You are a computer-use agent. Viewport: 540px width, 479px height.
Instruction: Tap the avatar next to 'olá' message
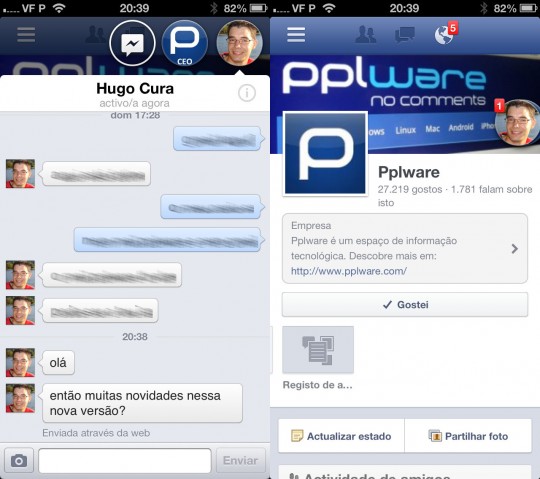(x=20, y=363)
